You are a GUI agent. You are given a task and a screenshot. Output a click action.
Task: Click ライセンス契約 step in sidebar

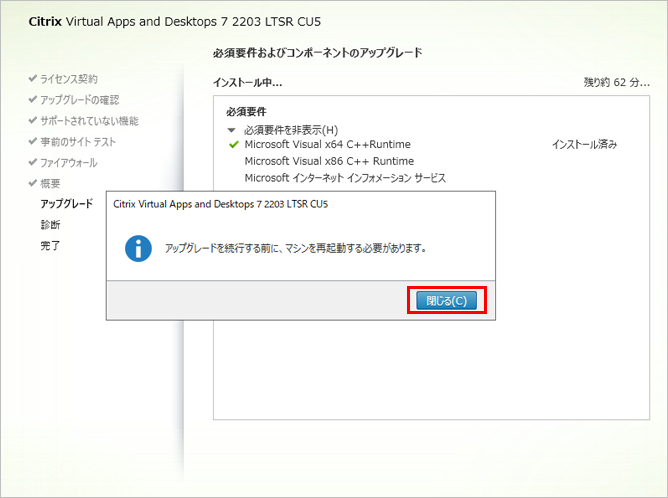pyautogui.click(x=69, y=79)
